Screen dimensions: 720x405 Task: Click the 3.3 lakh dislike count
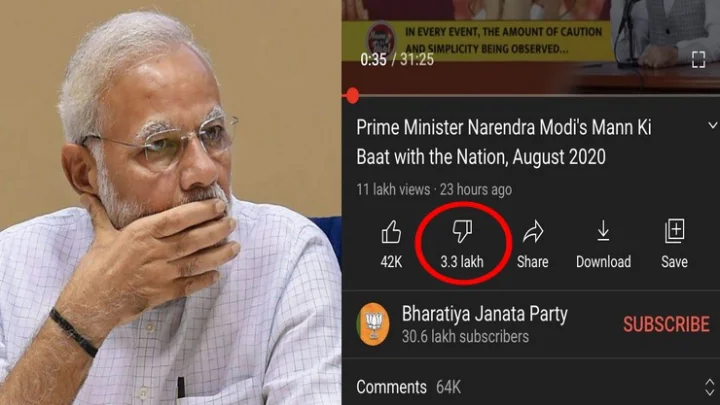coord(462,262)
